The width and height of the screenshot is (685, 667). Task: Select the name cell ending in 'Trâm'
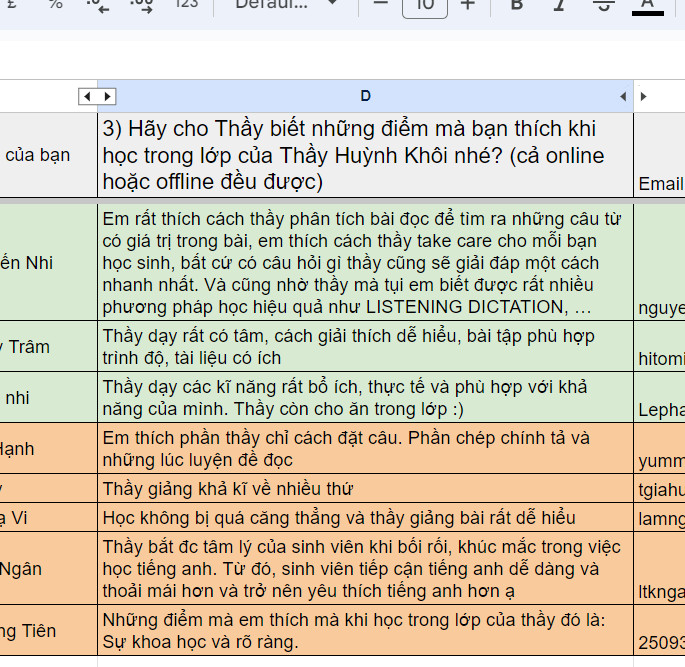pyautogui.click(x=48, y=346)
